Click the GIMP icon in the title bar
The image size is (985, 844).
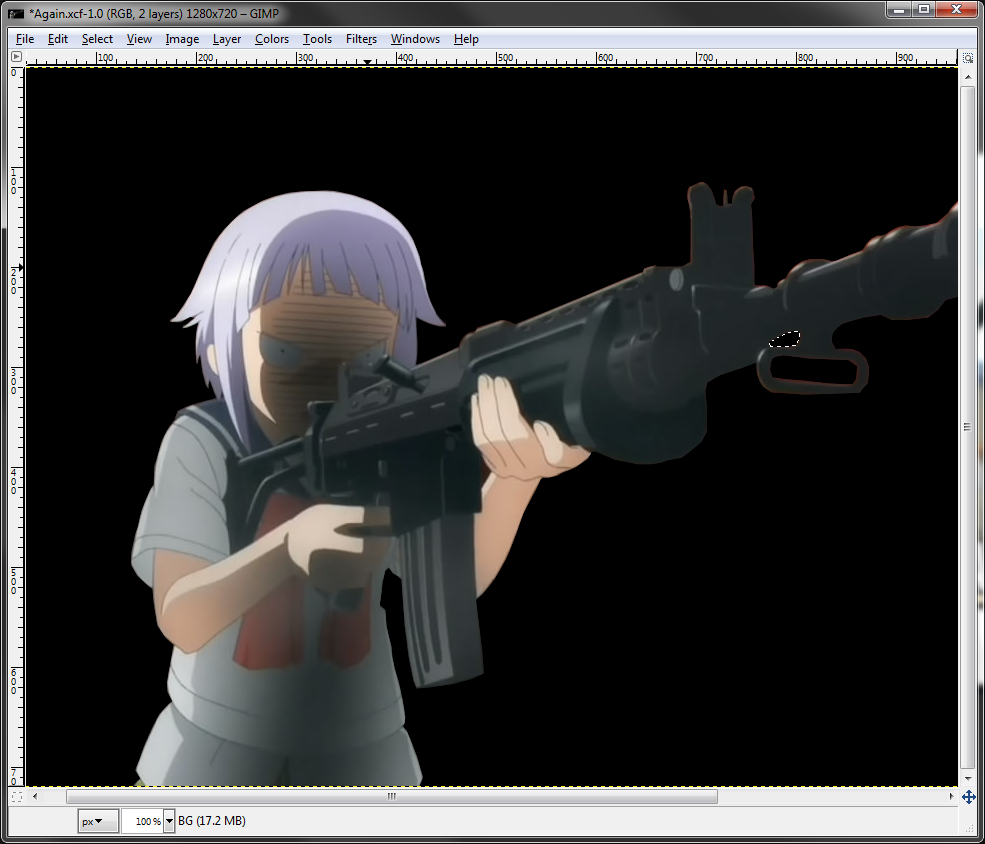pyautogui.click(x=16, y=13)
